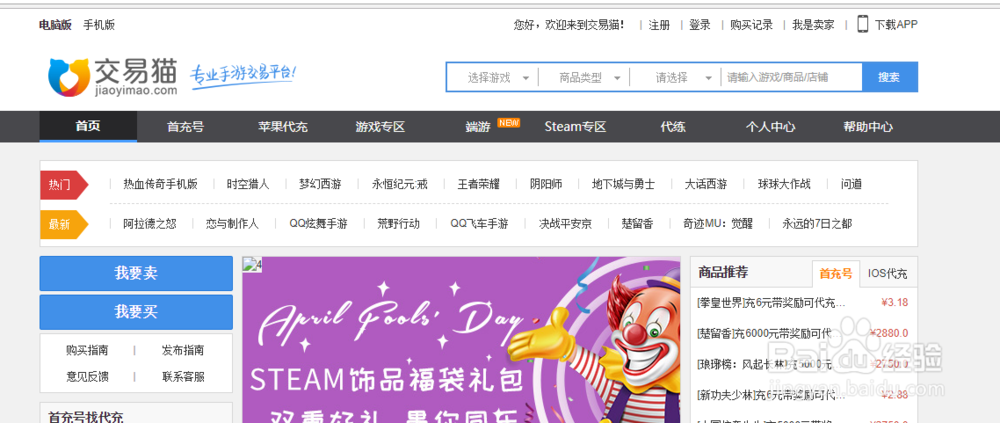Switch to 电脑版 view
The image size is (1000, 423).
tap(55, 25)
